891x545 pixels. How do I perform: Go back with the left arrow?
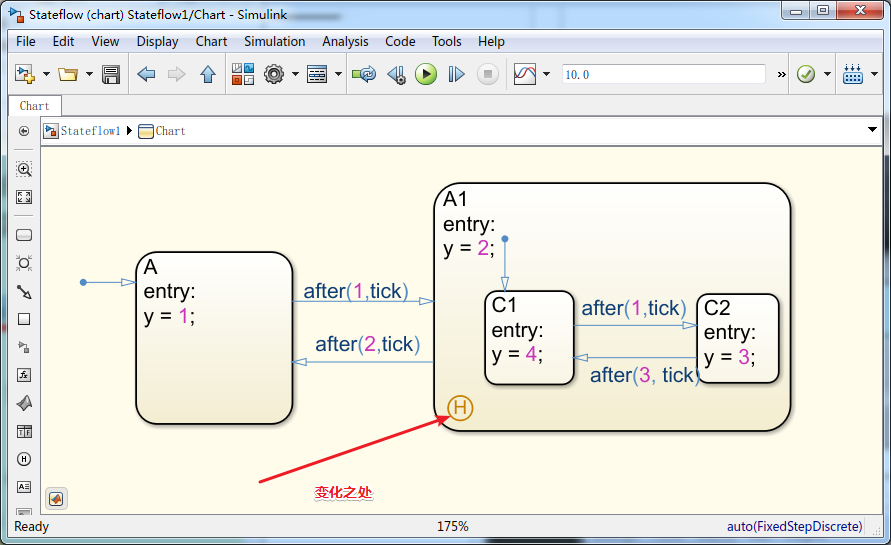pyautogui.click(x=147, y=74)
